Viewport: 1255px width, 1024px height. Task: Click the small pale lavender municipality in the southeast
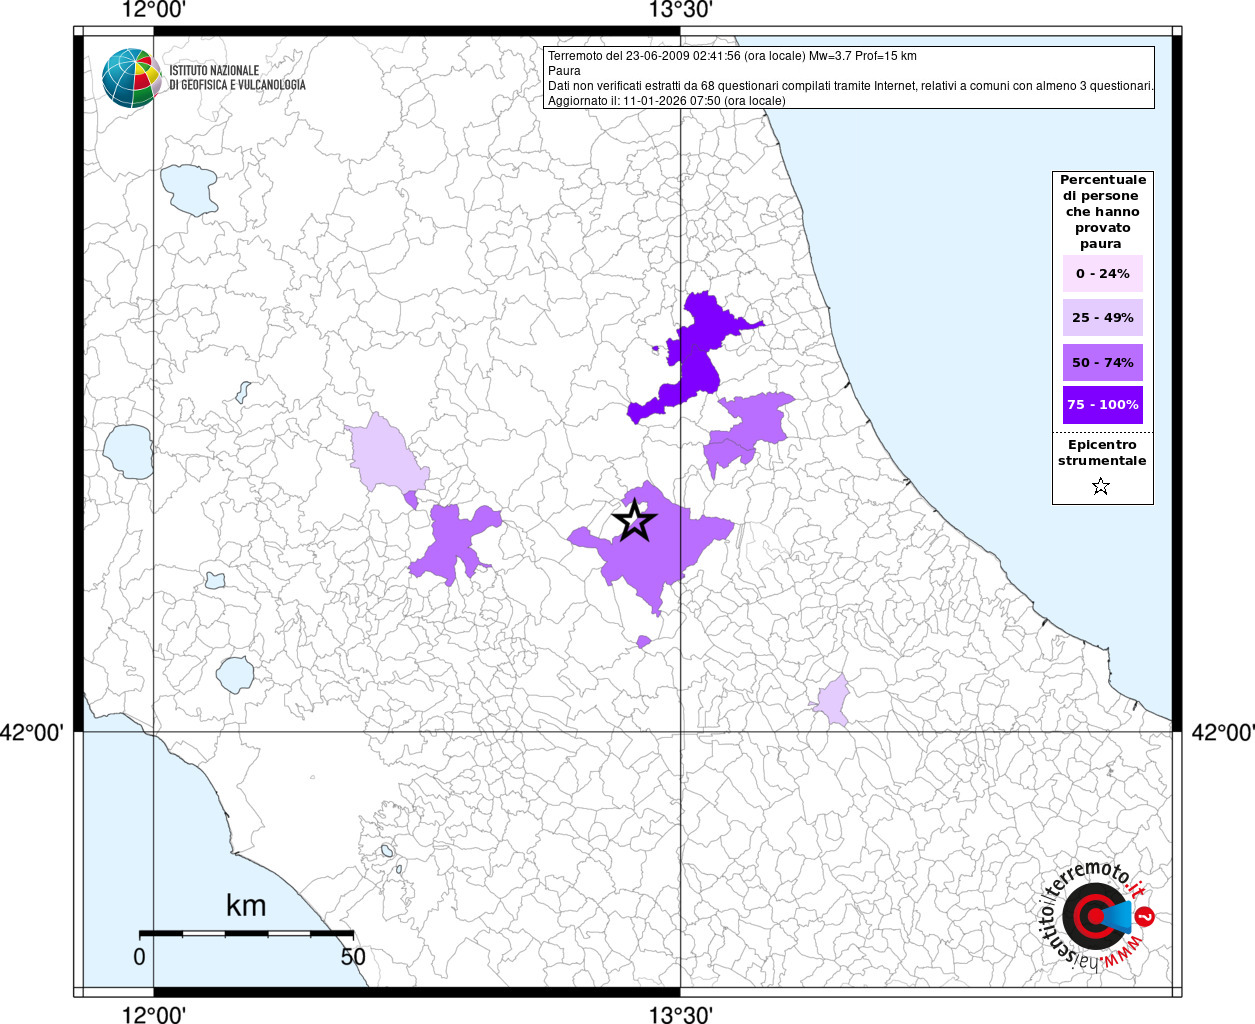833,700
